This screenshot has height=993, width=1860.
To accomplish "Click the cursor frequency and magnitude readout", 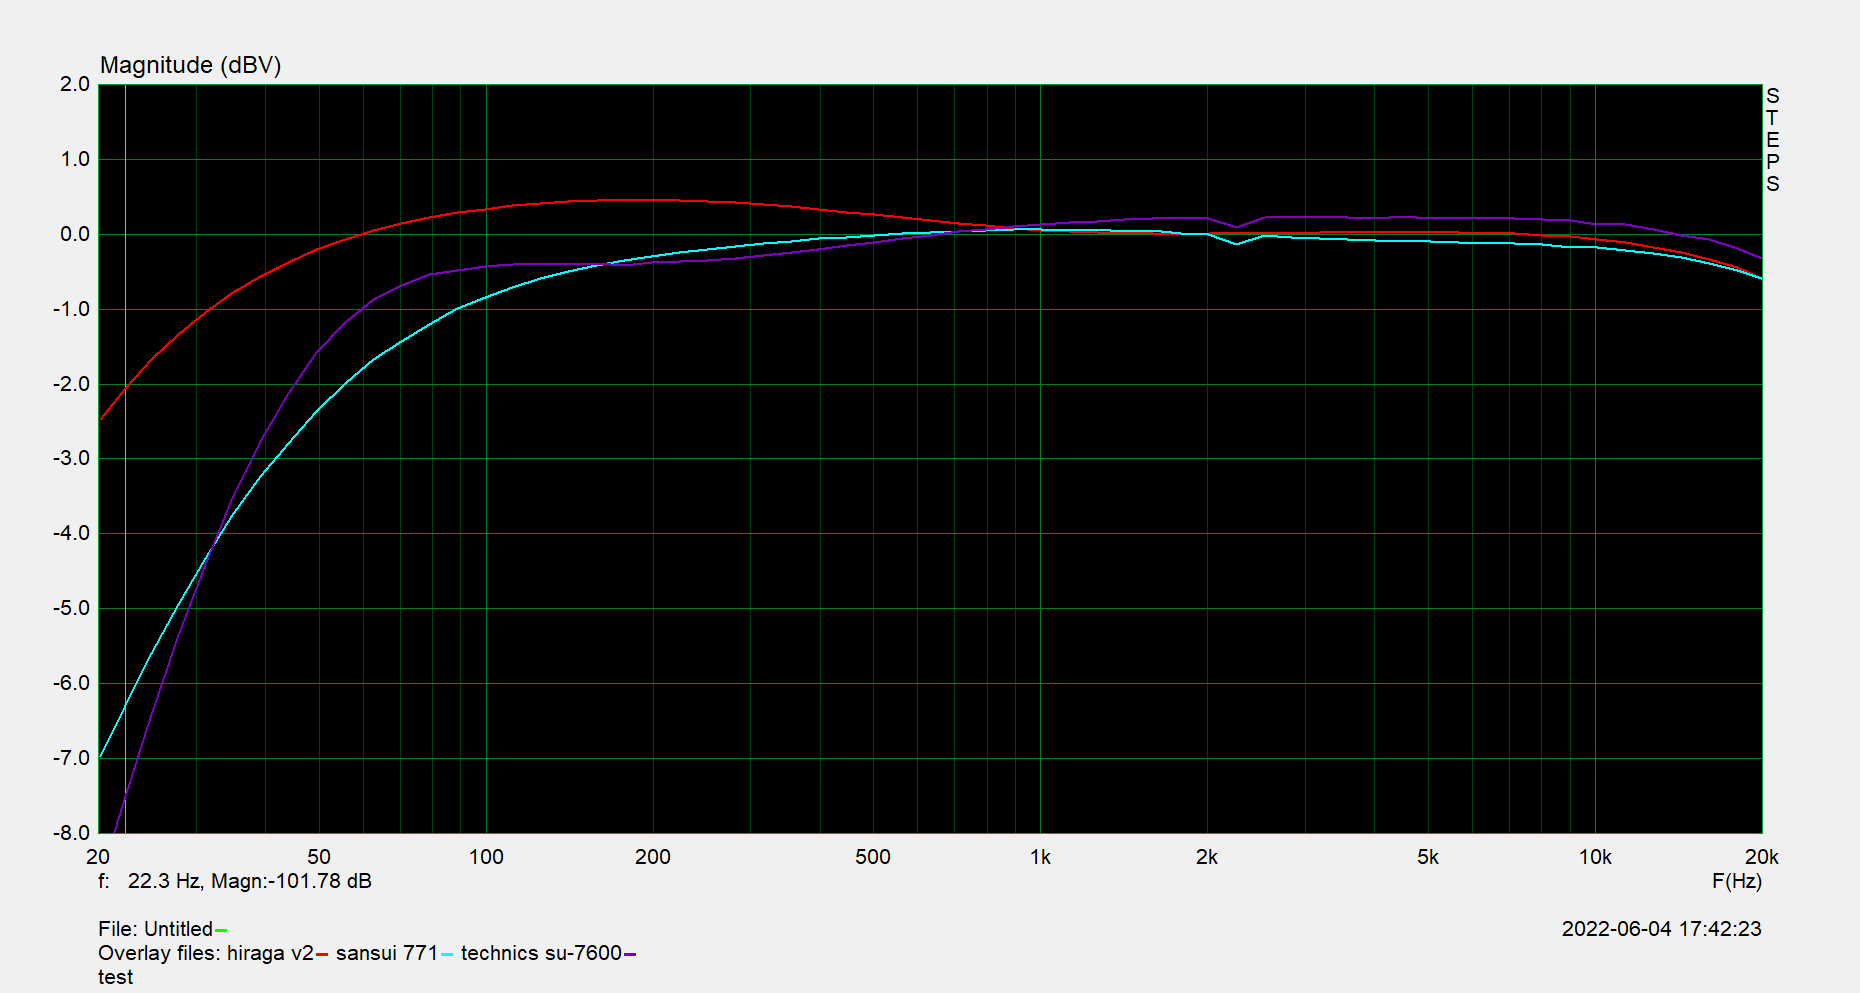I will coord(235,881).
